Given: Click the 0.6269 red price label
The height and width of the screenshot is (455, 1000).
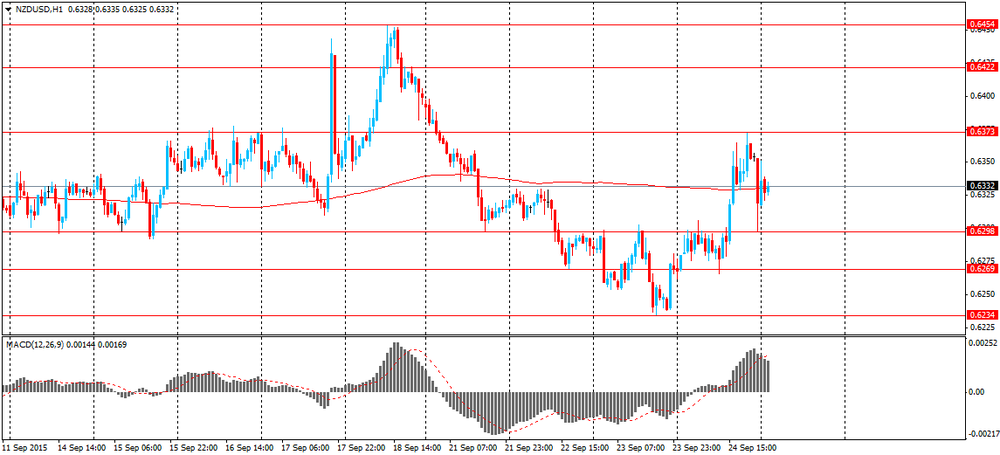Looking at the screenshot, I should (x=979, y=269).
